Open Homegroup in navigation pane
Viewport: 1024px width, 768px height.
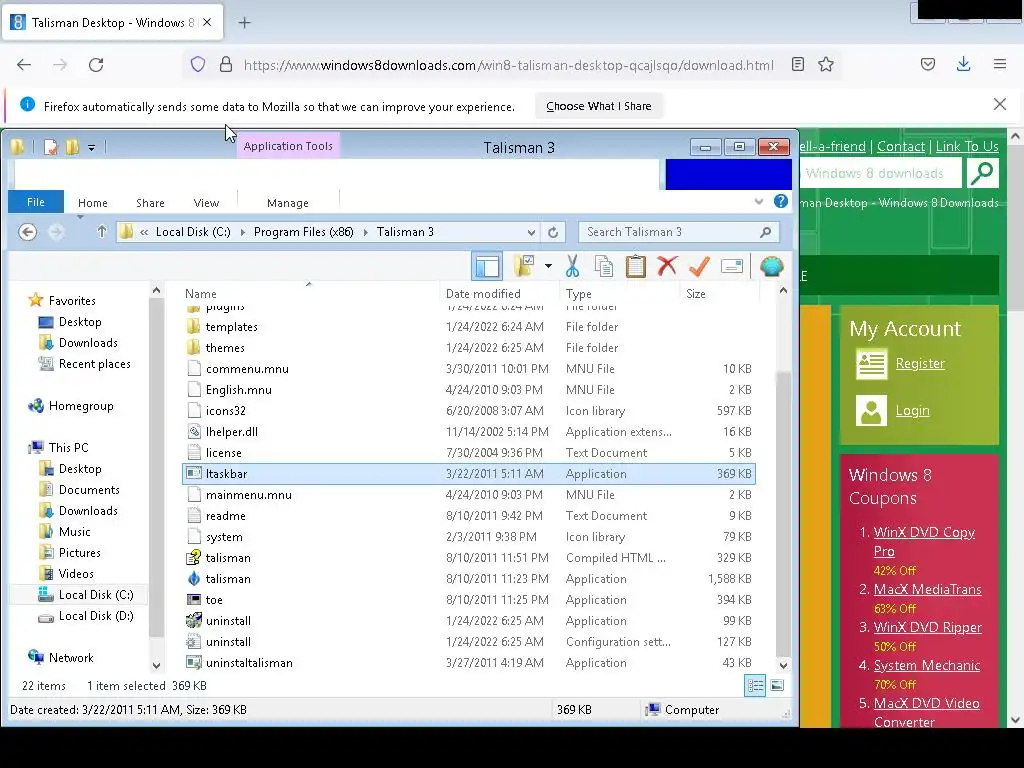[x=80, y=406]
